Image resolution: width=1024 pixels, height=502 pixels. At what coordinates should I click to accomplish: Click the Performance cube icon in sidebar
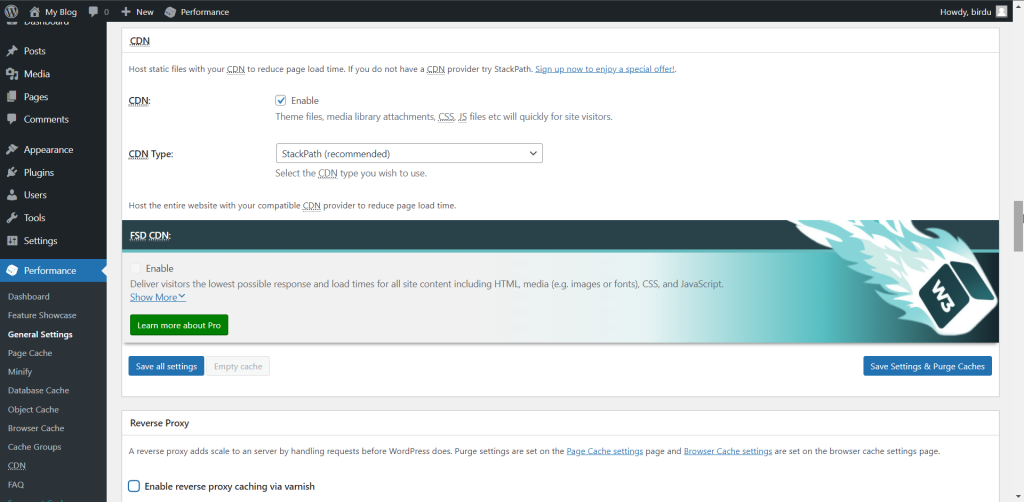point(12,270)
